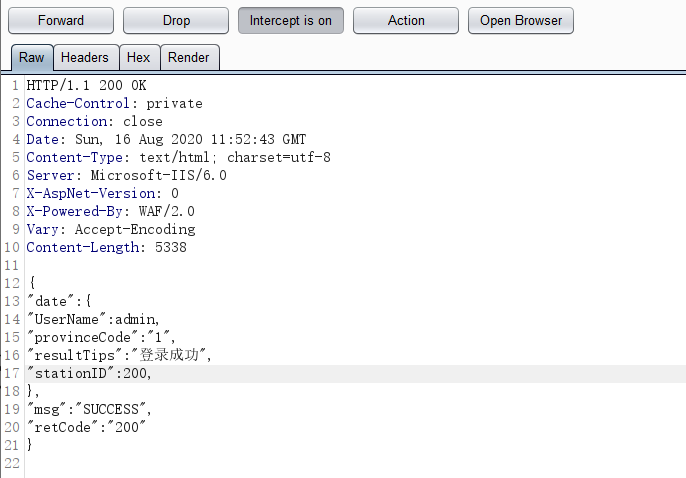Click the Forward button
Image resolution: width=686 pixels, height=478 pixels.
point(61,20)
